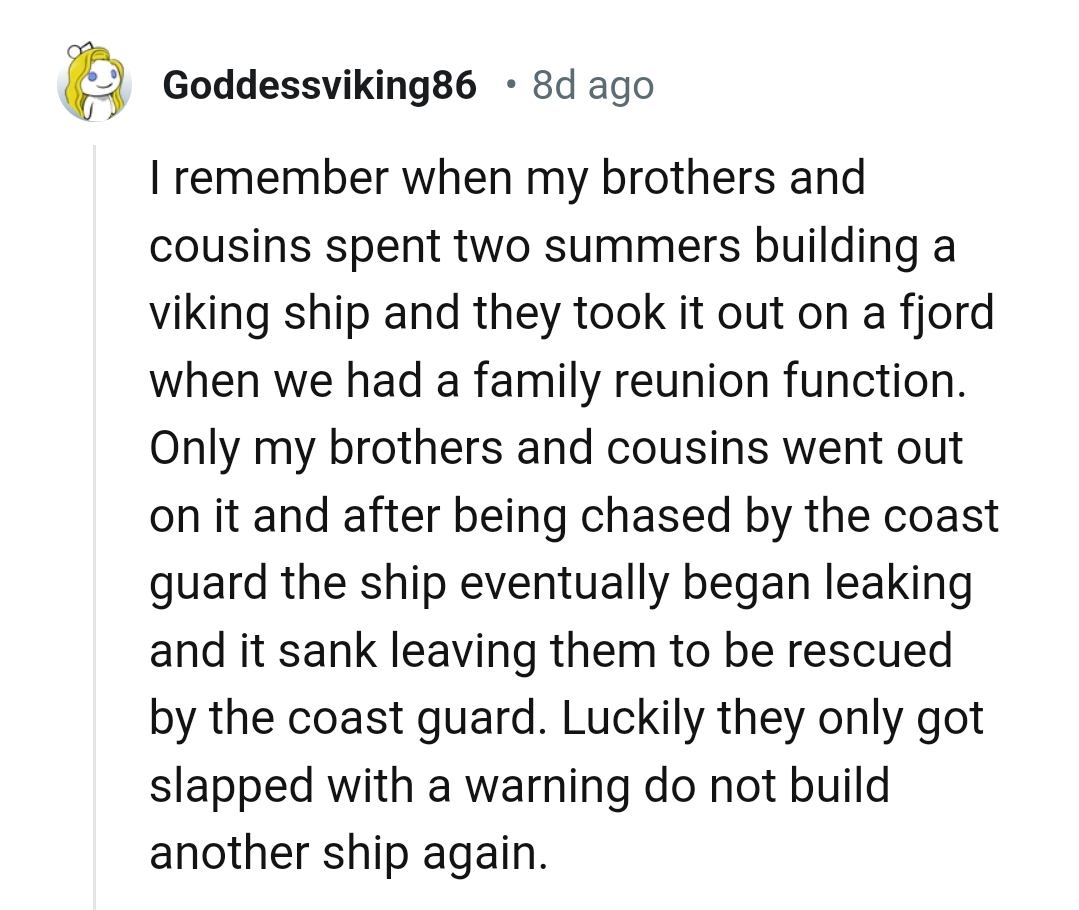This screenshot has height=910, width=1079.
Task: Click the phrase "began leaking"
Action: point(828,583)
